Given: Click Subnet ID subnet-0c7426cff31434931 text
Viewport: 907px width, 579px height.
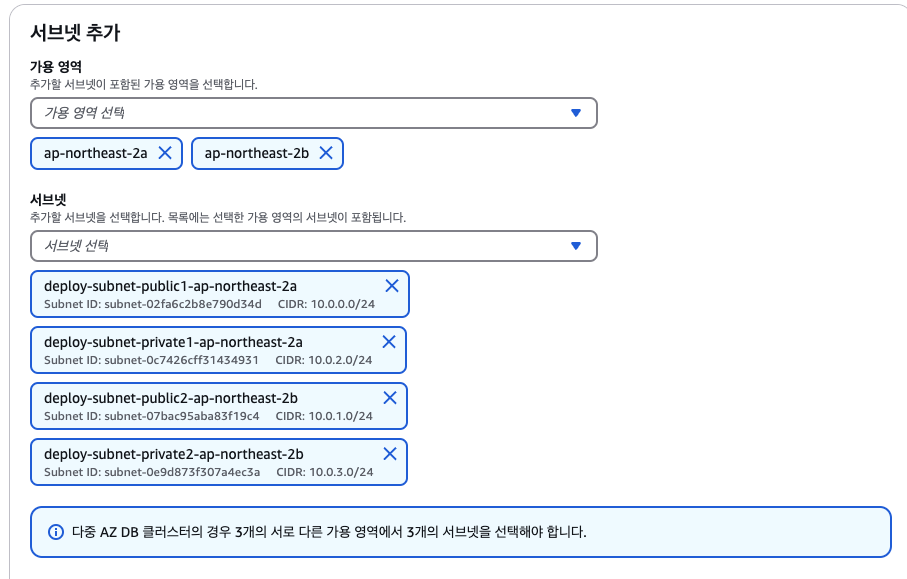Looking at the screenshot, I should 151,360.
